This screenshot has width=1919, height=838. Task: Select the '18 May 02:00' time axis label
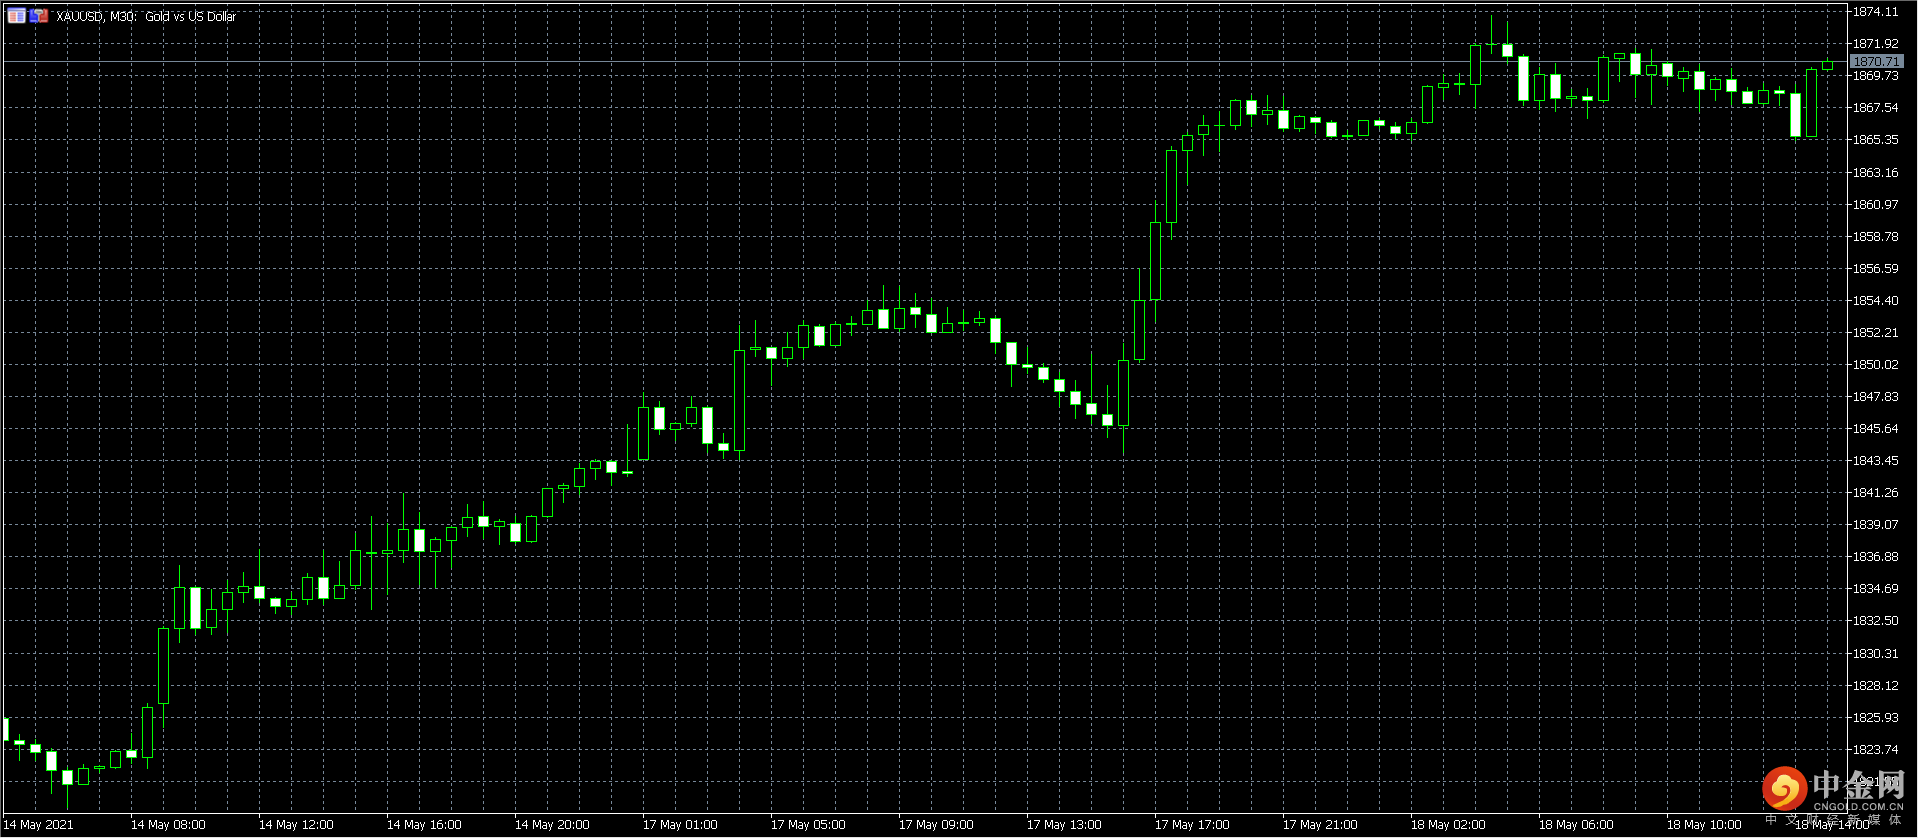[x=1448, y=825]
